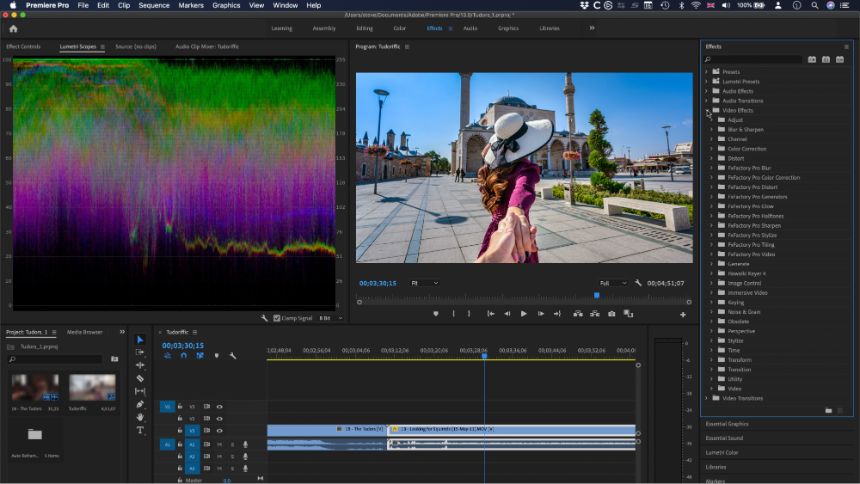The width and height of the screenshot is (860, 484).
Task: Select the Type tool
Action: [x=140, y=430]
